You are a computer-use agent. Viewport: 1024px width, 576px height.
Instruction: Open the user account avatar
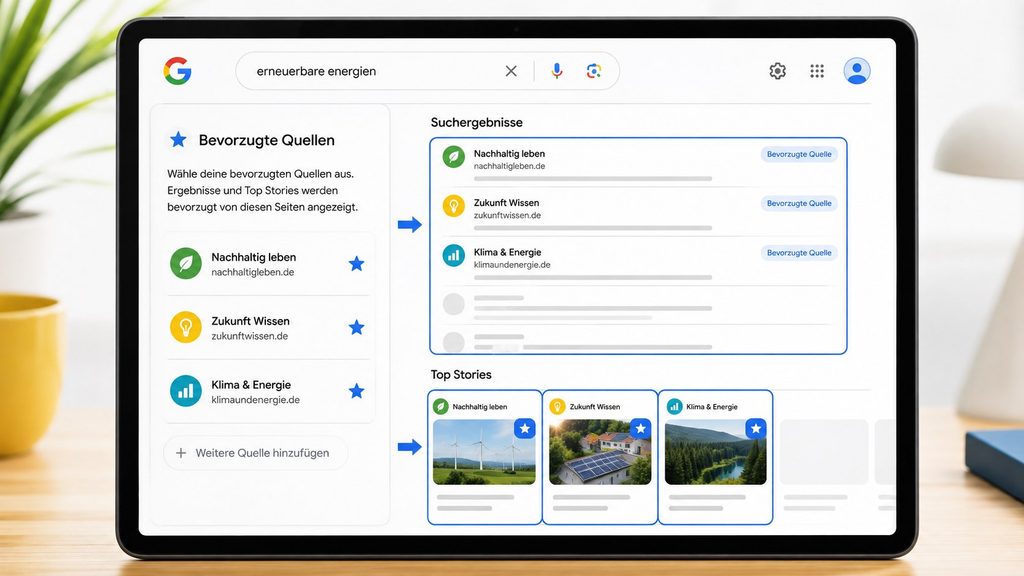tap(857, 71)
